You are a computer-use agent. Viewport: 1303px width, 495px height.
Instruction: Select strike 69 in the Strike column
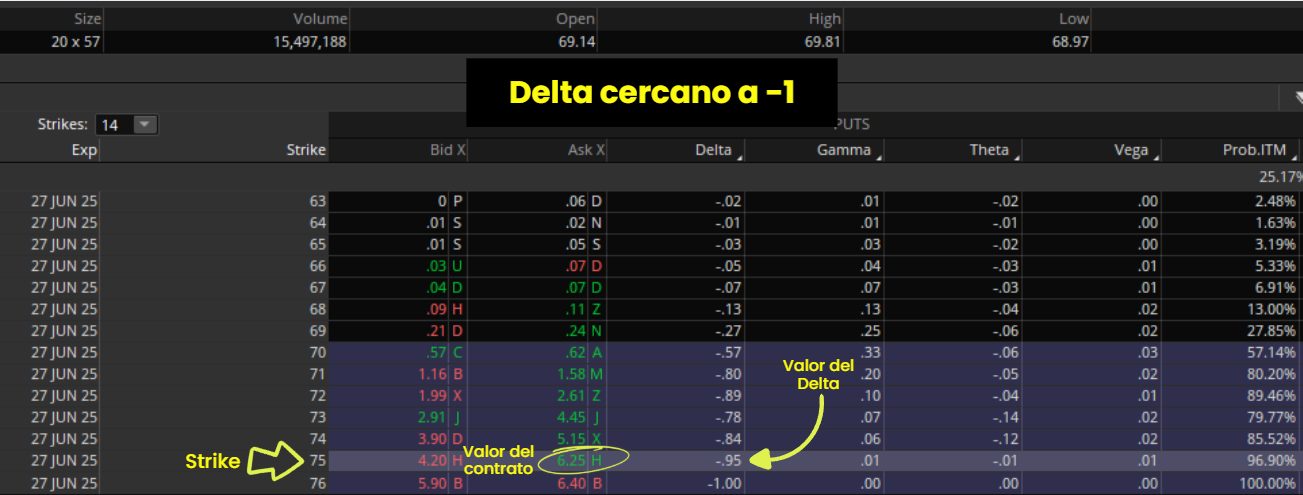[317, 330]
